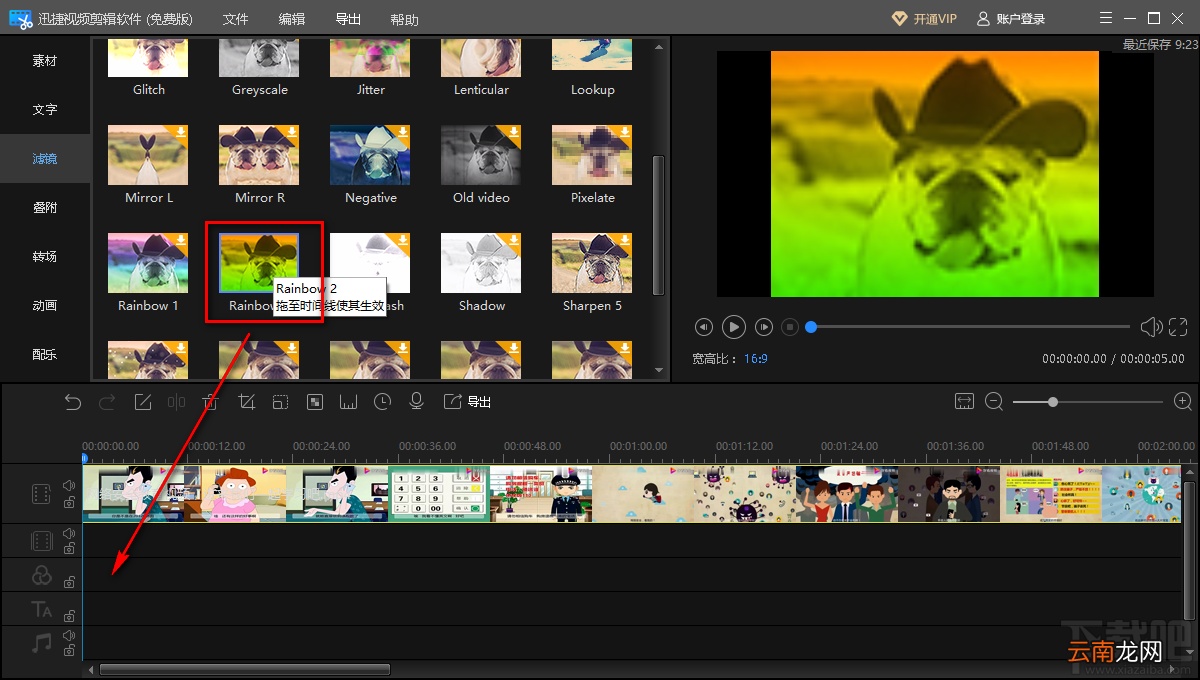This screenshot has width=1200, height=680.
Task: Lock the text track
Action: [69, 615]
